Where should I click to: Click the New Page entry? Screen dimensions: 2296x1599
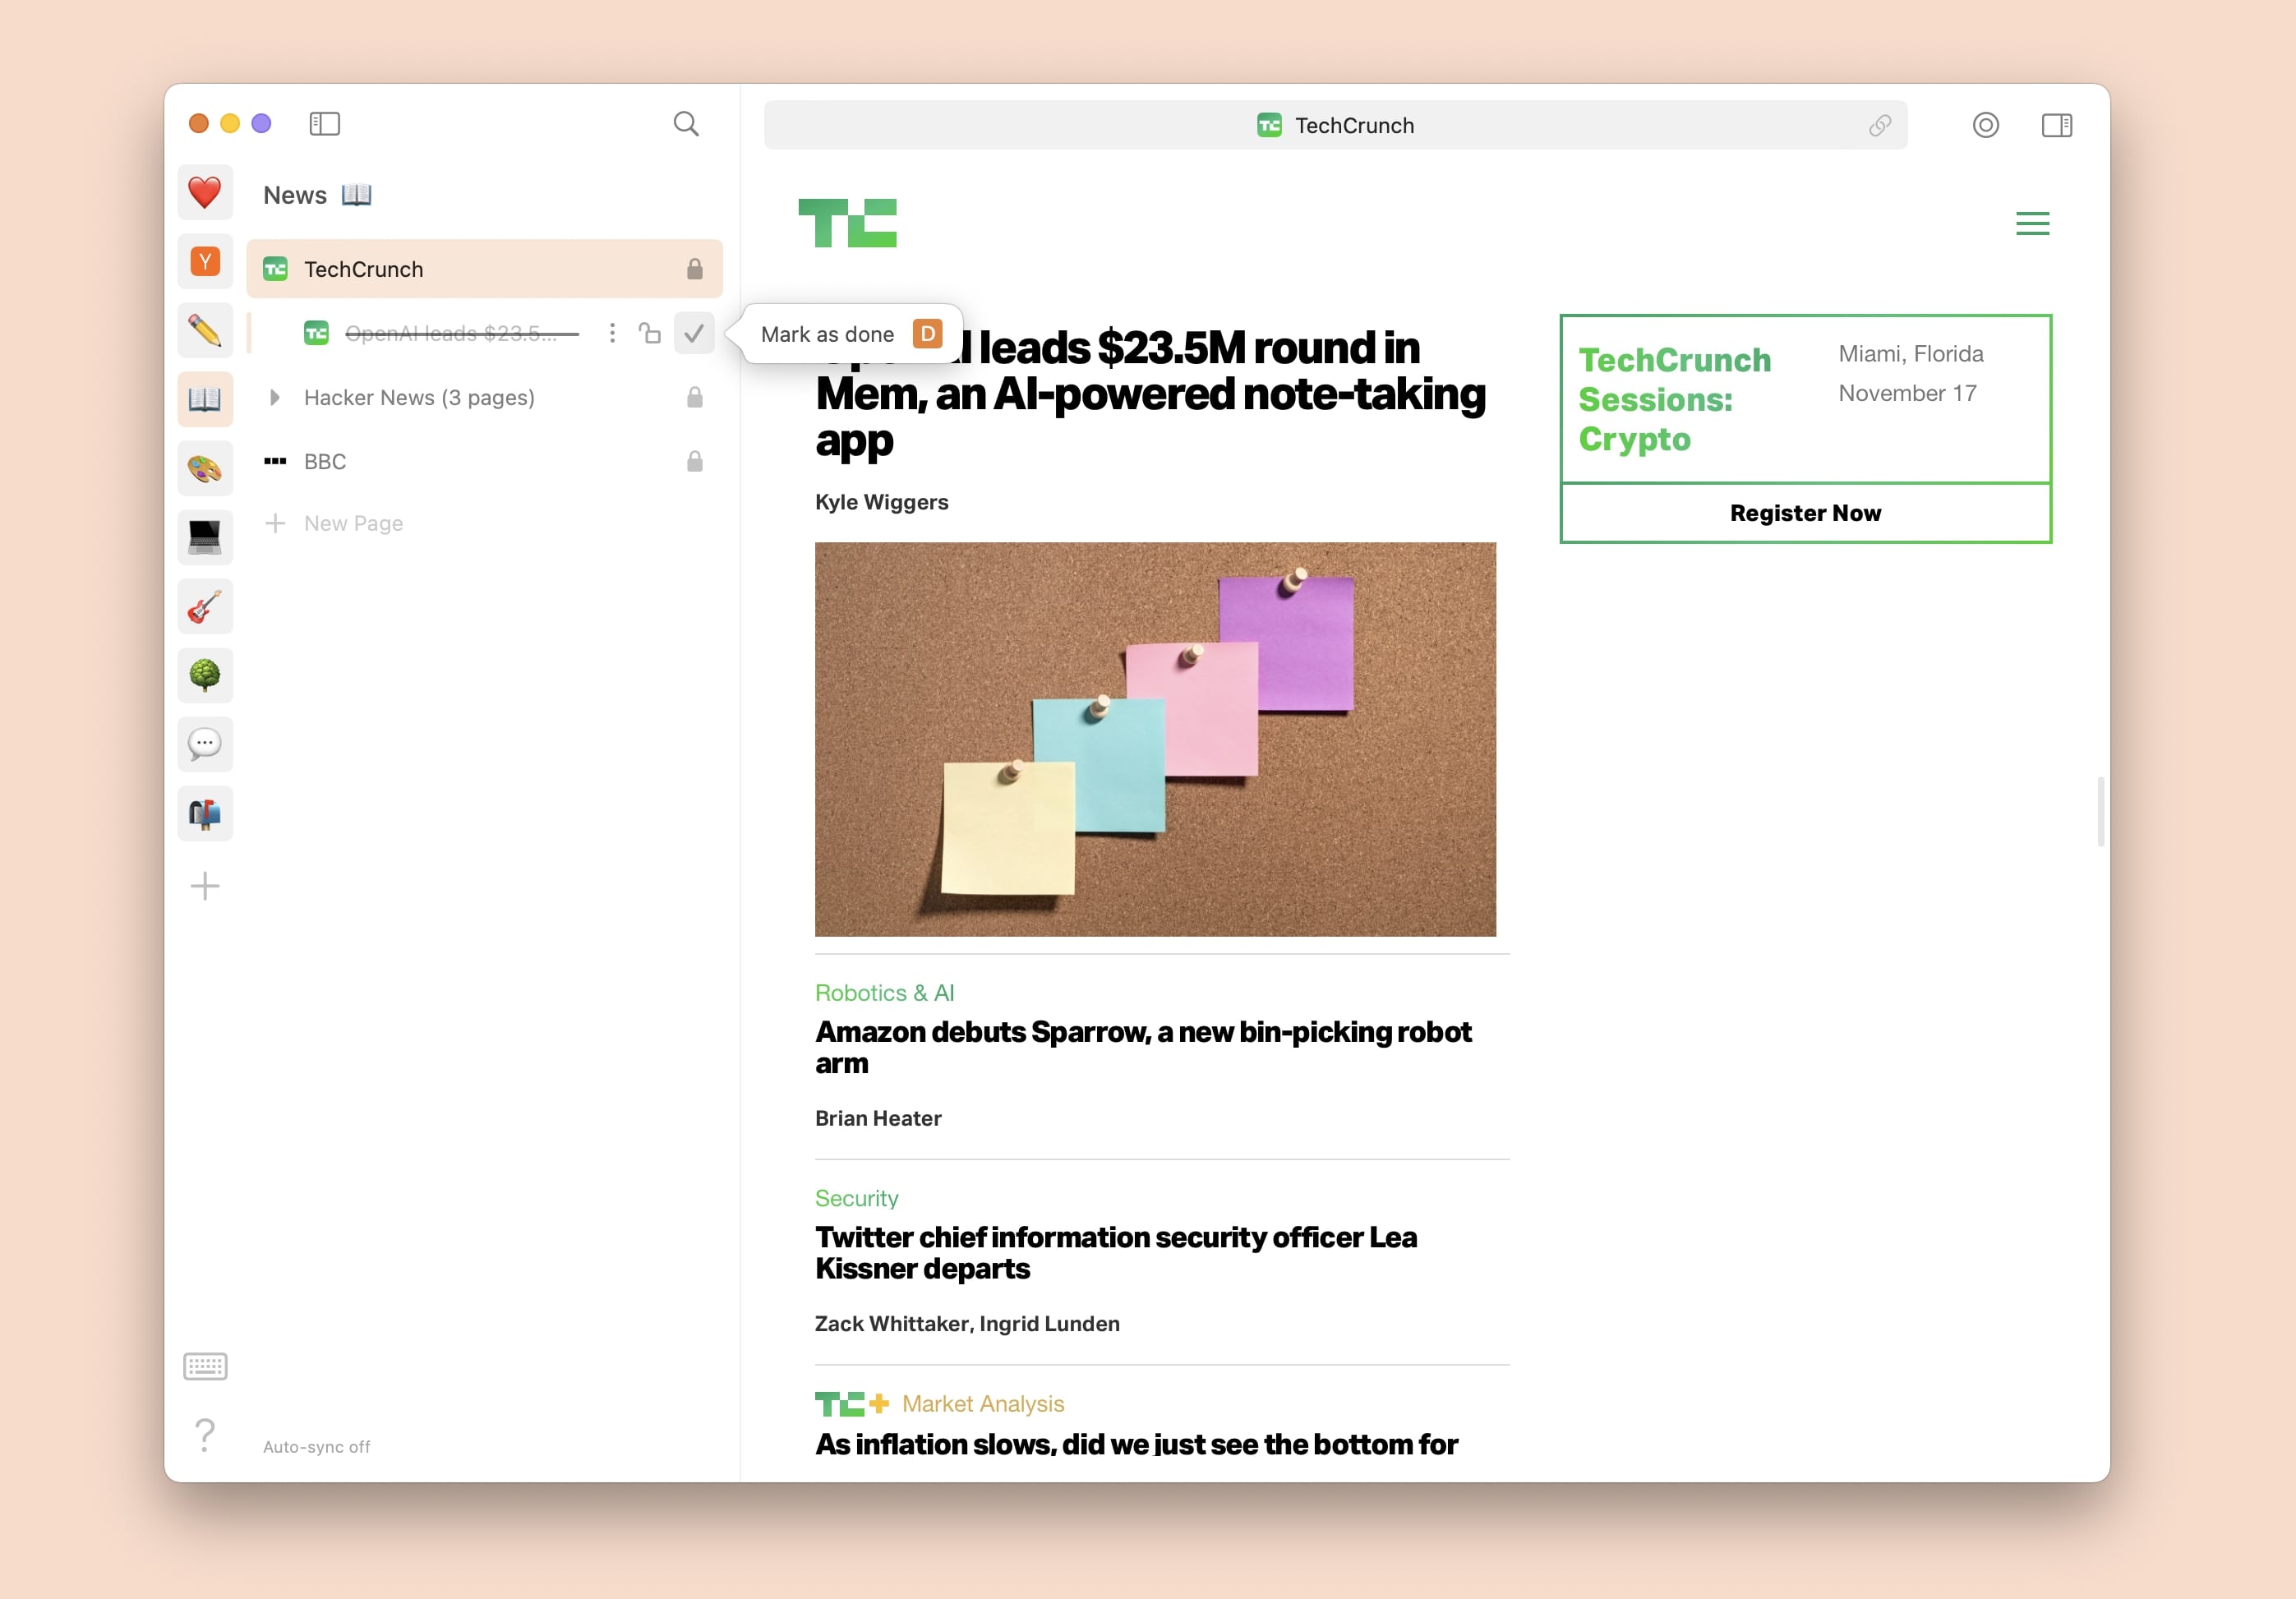tap(353, 523)
